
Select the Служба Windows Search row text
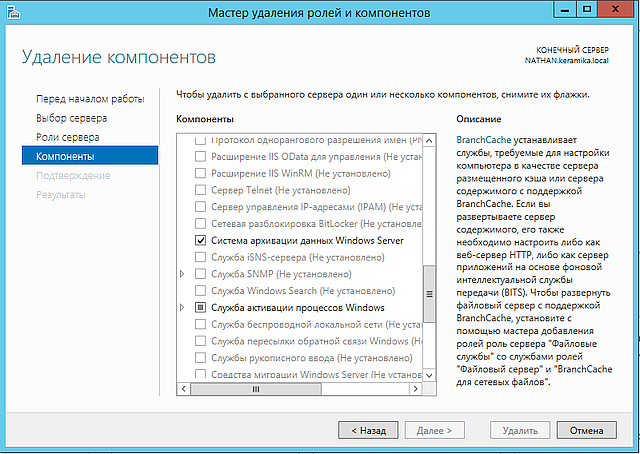(303, 291)
